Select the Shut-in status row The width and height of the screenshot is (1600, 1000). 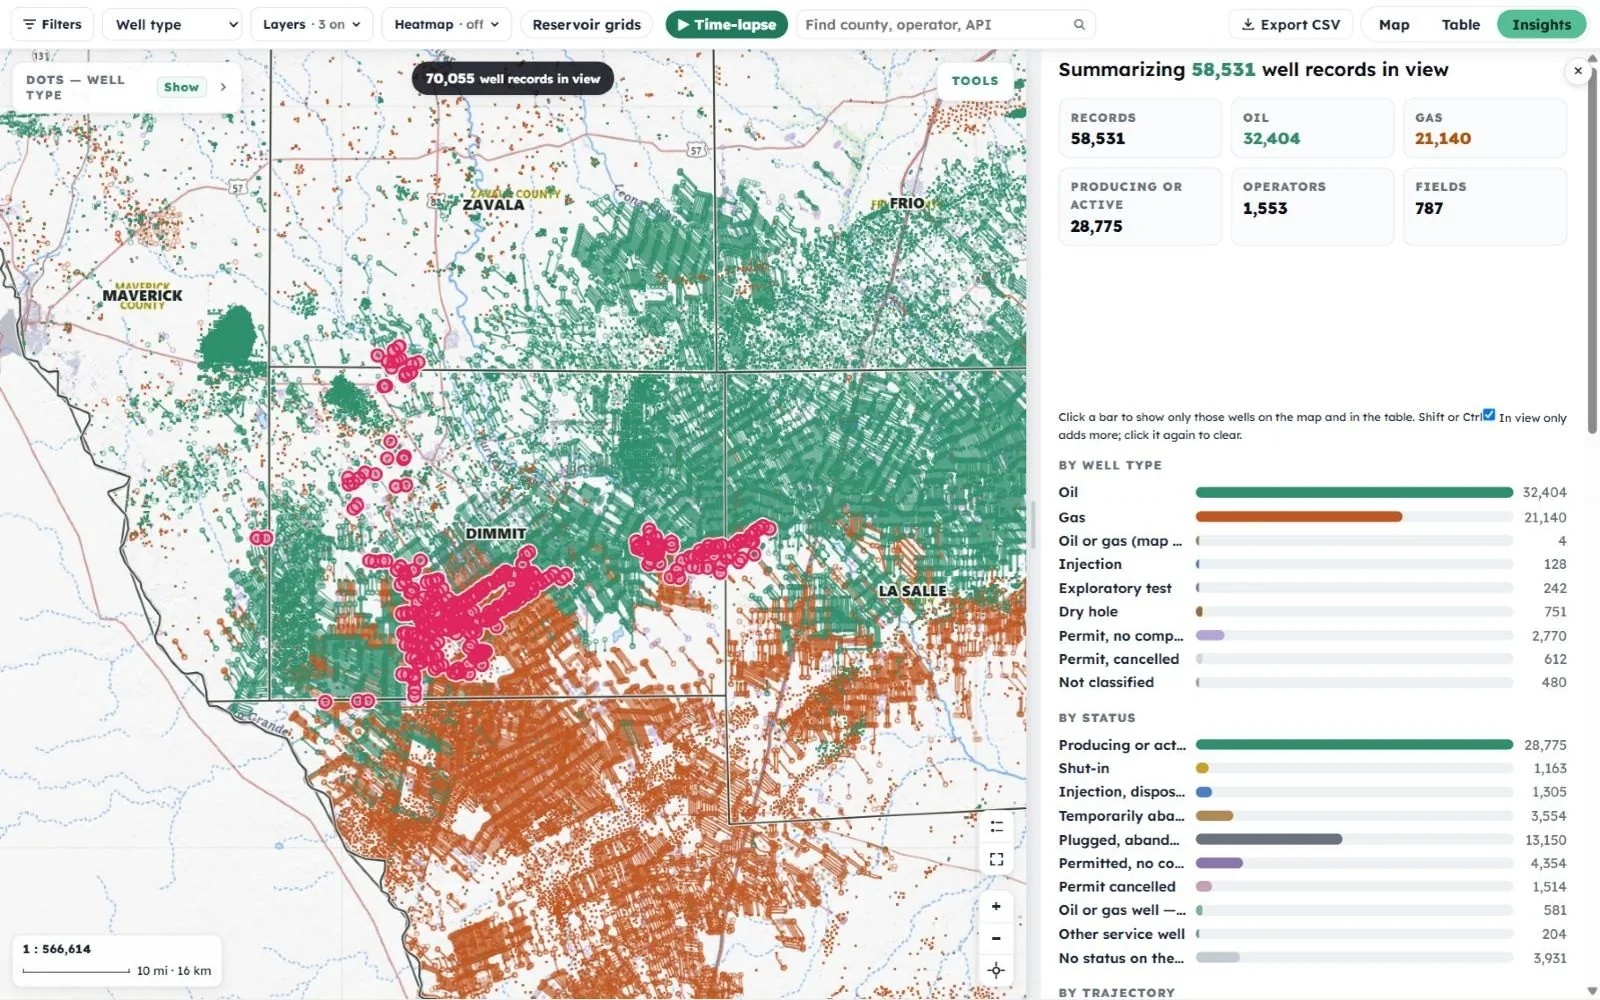click(1312, 768)
